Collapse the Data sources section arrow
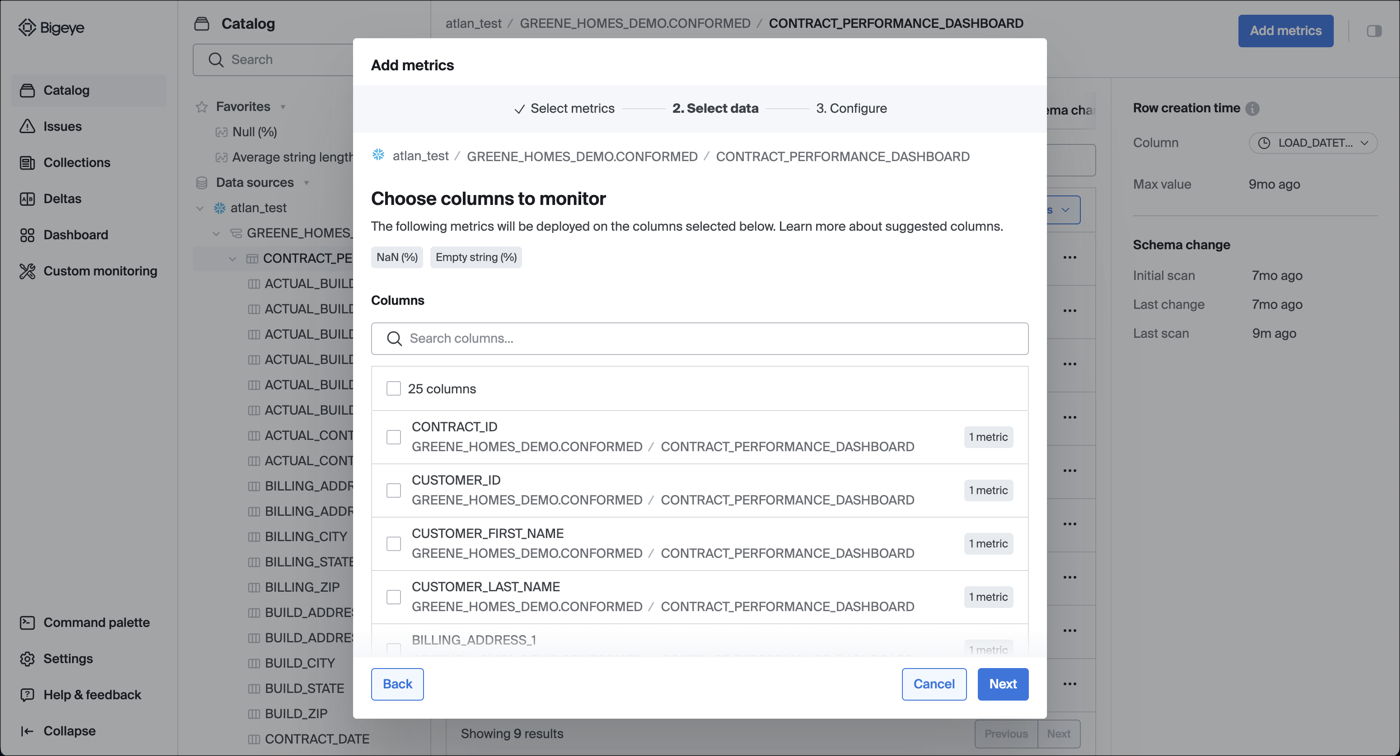Screen dimensions: 1400x756 pyautogui.click(x=306, y=183)
